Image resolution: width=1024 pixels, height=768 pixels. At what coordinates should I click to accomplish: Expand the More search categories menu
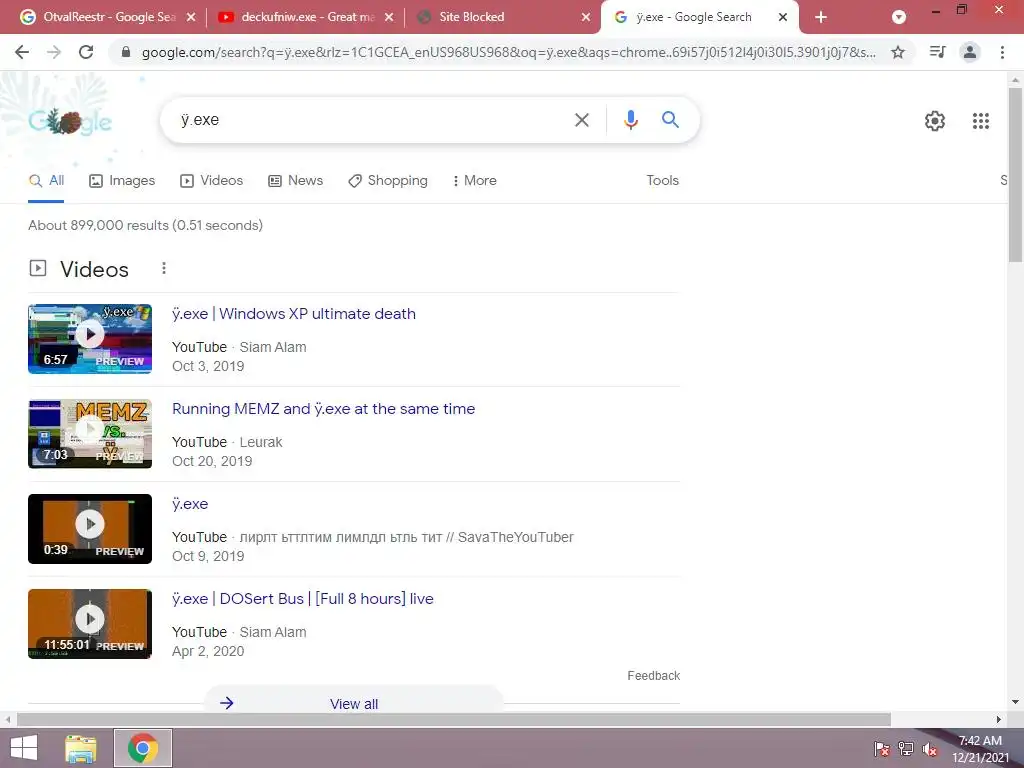(474, 181)
